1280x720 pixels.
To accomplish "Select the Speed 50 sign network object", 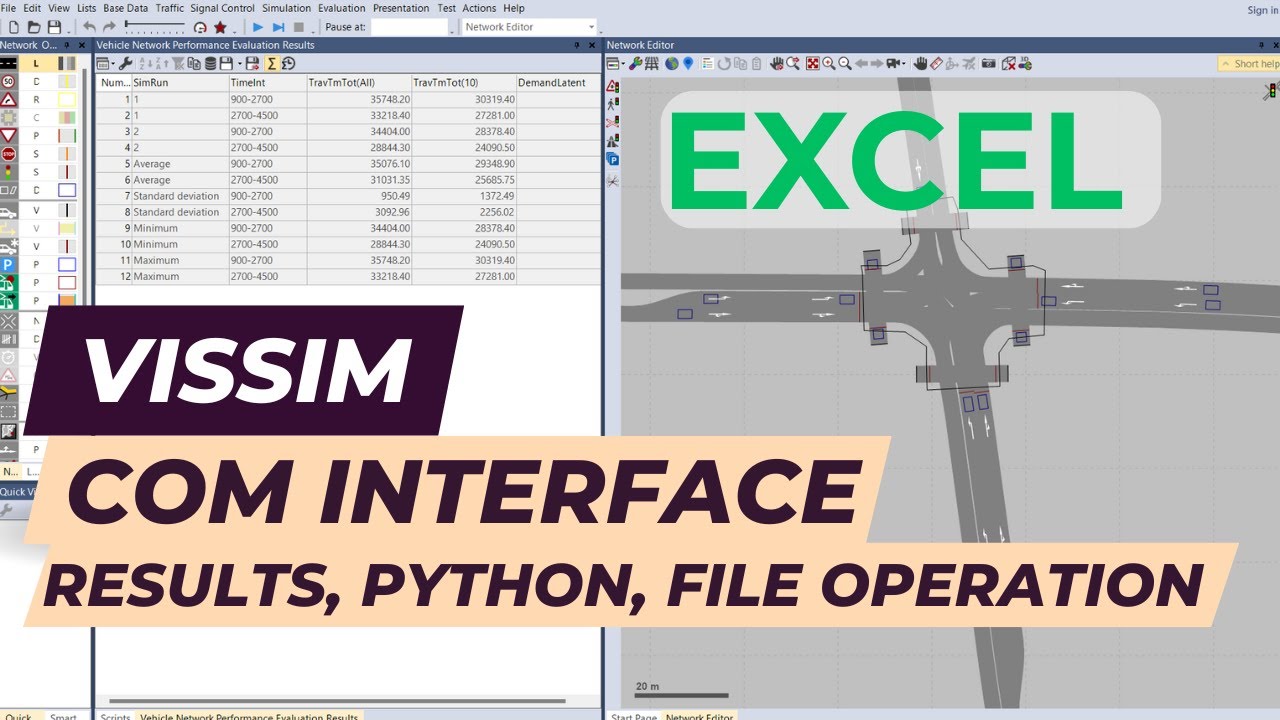I will 9,82.
